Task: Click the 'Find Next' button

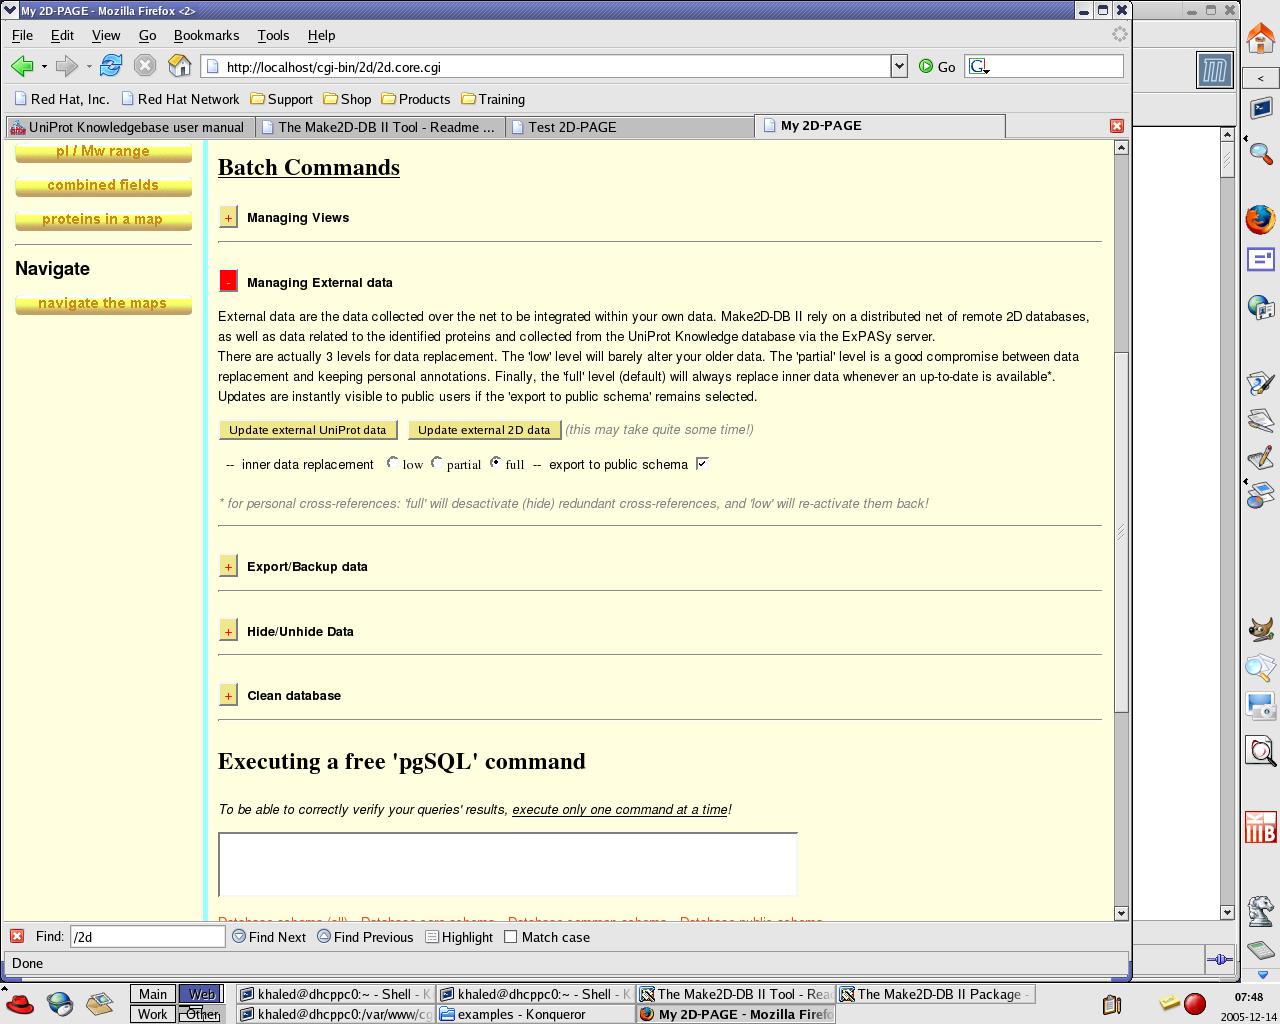Action: (x=269, y=937)
